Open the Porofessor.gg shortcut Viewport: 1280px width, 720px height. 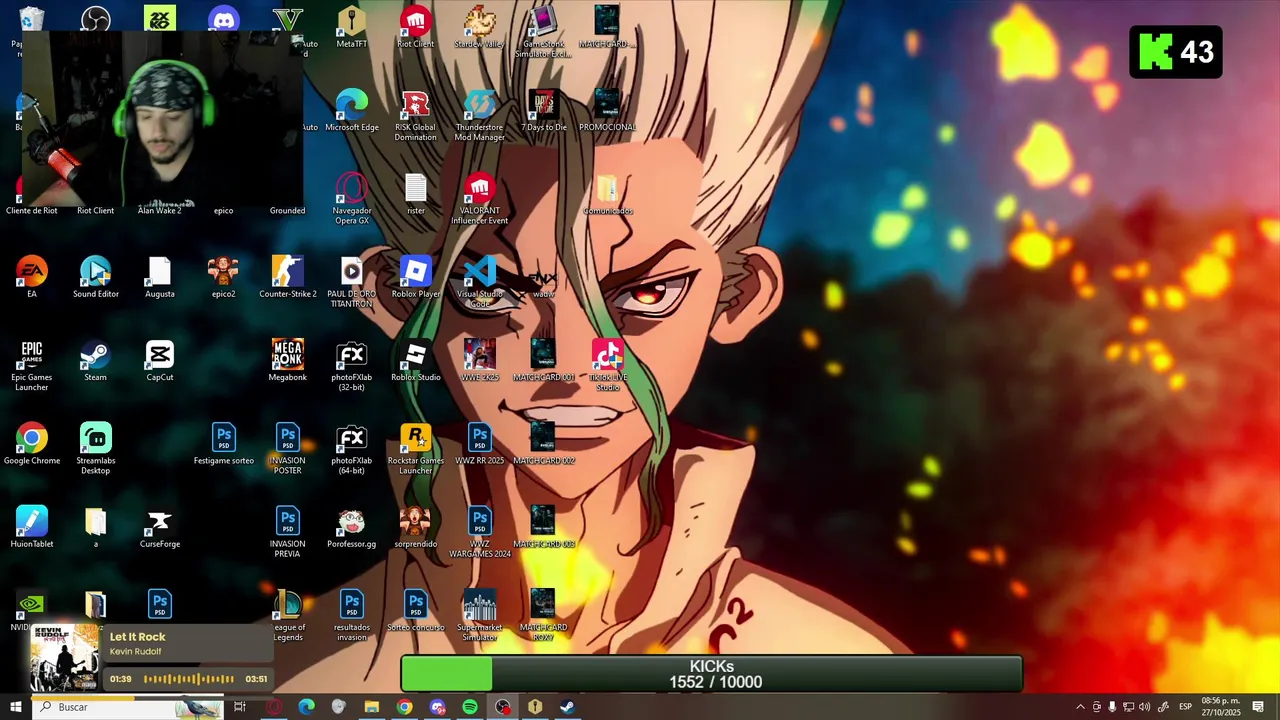(352, 527)
